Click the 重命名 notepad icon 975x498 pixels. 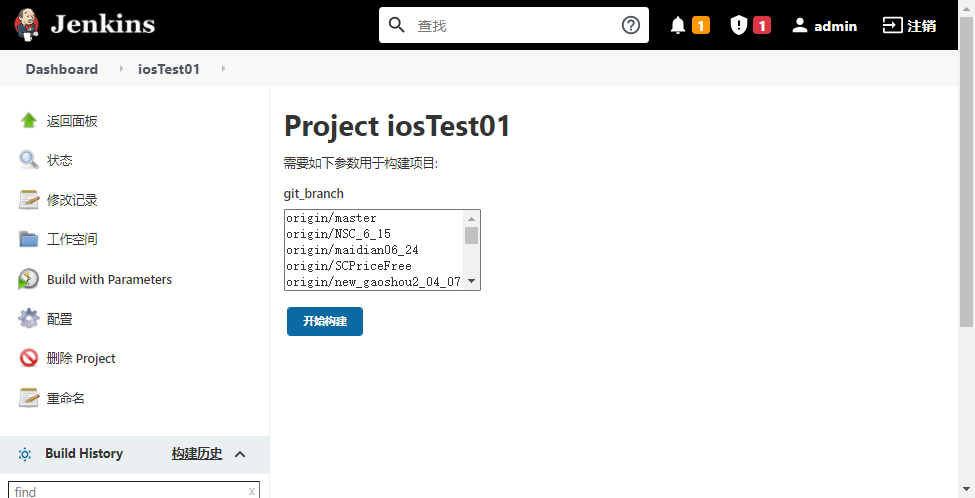[29, 398]
